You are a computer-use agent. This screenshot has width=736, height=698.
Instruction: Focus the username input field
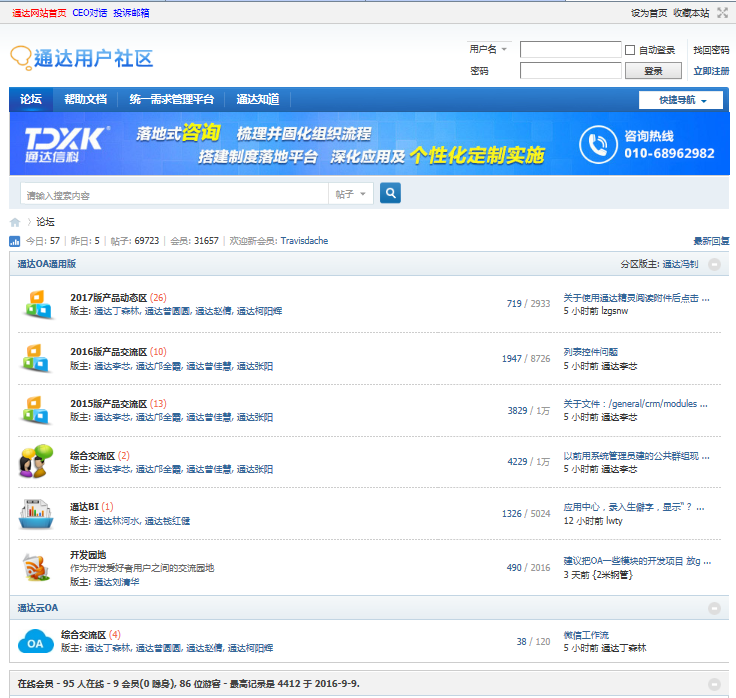click(570, 49)
